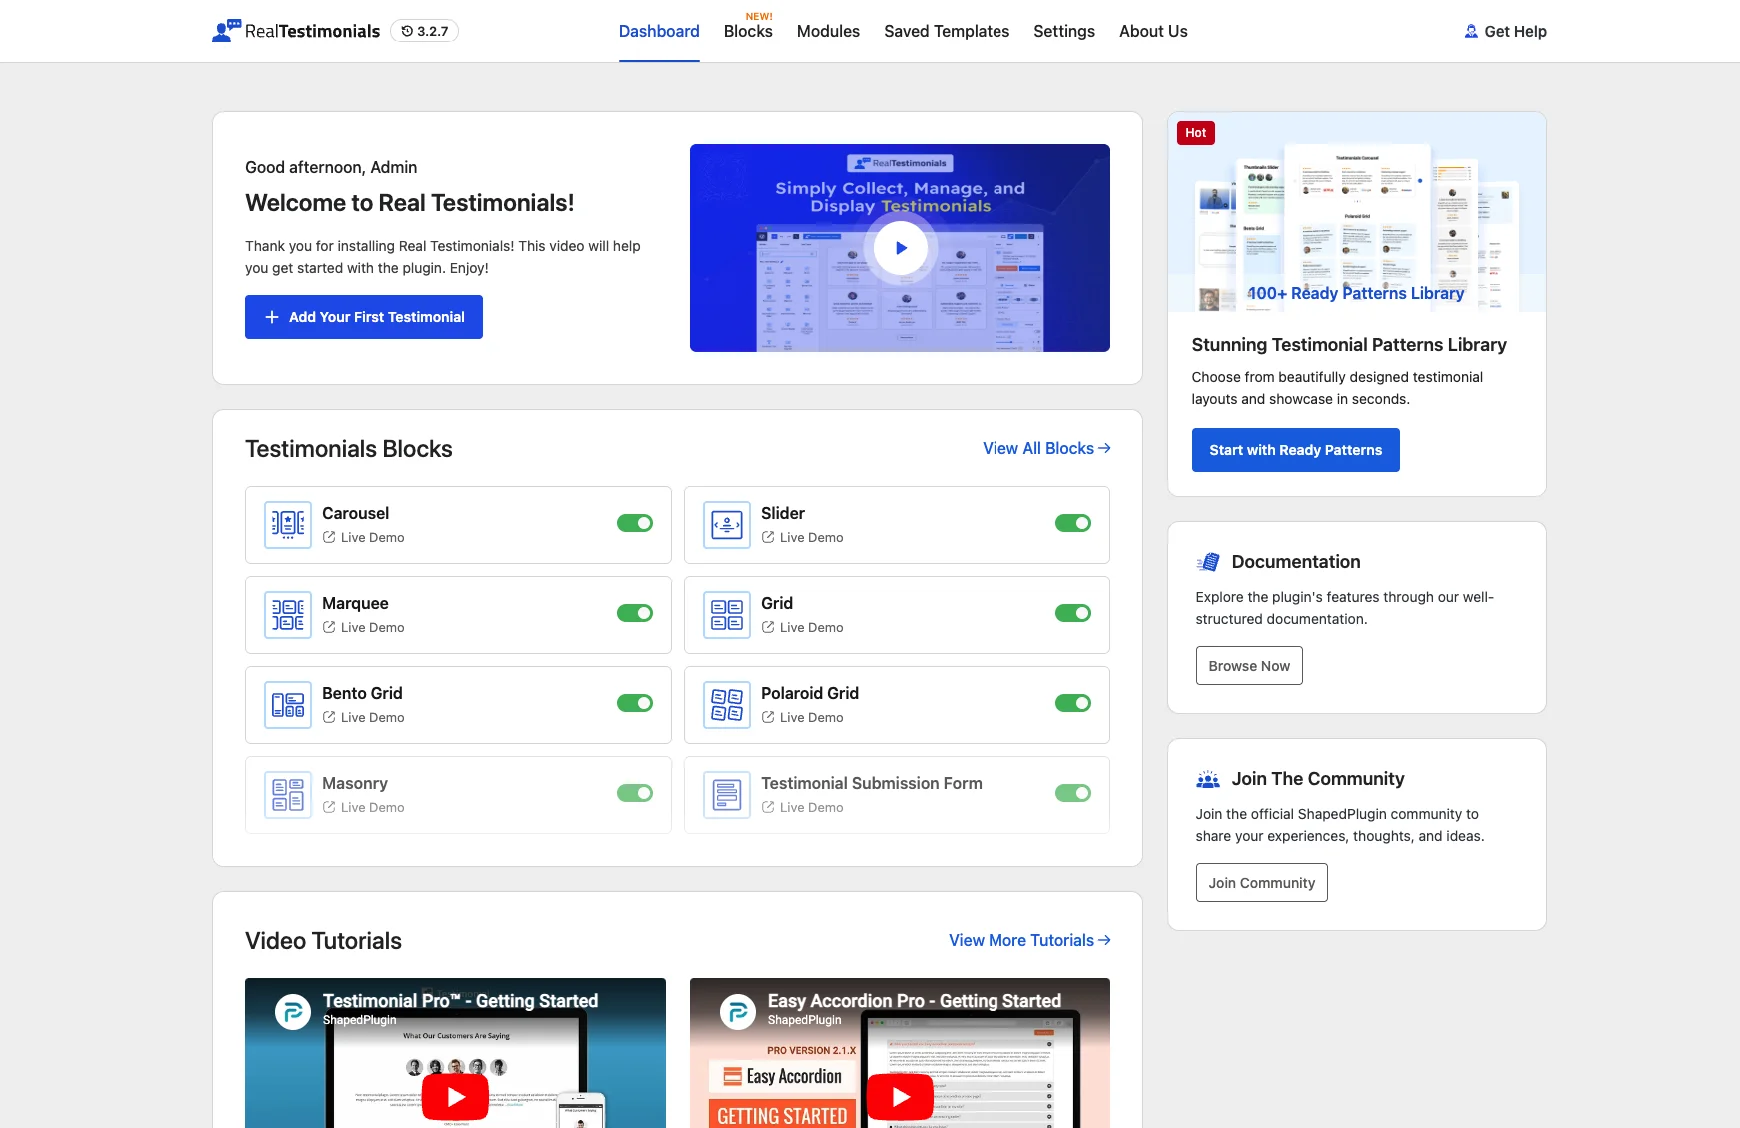The height and width of the screenshot is (1128, 1740).
Task: Click the Testimonial Pro Getting Started video title
Action: (x=460, y=1001)
